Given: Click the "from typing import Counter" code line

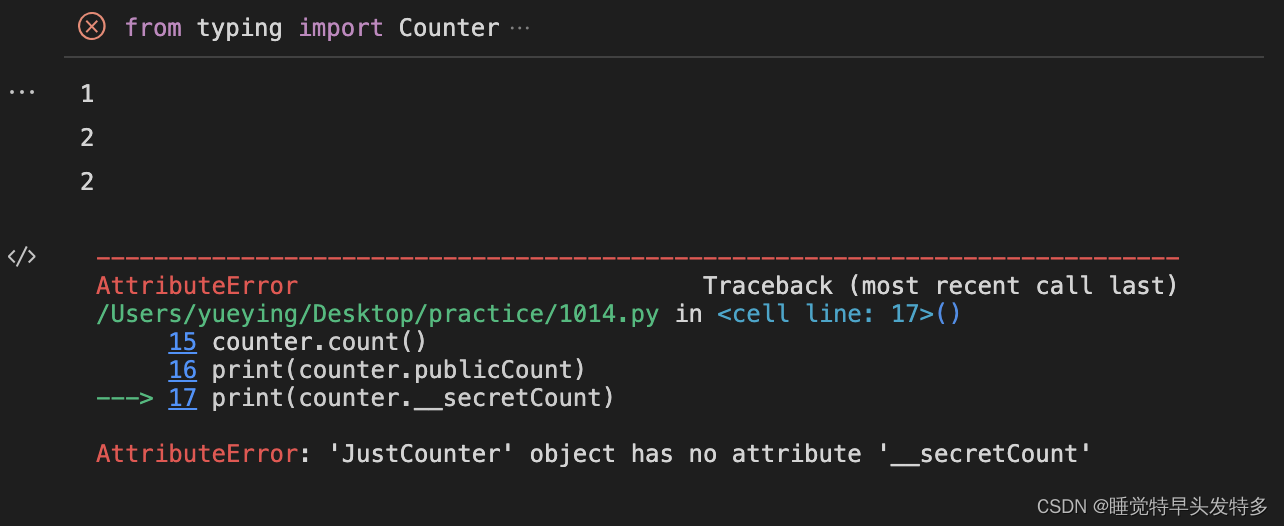Looking at the screenshot, I should coord(311,28).
